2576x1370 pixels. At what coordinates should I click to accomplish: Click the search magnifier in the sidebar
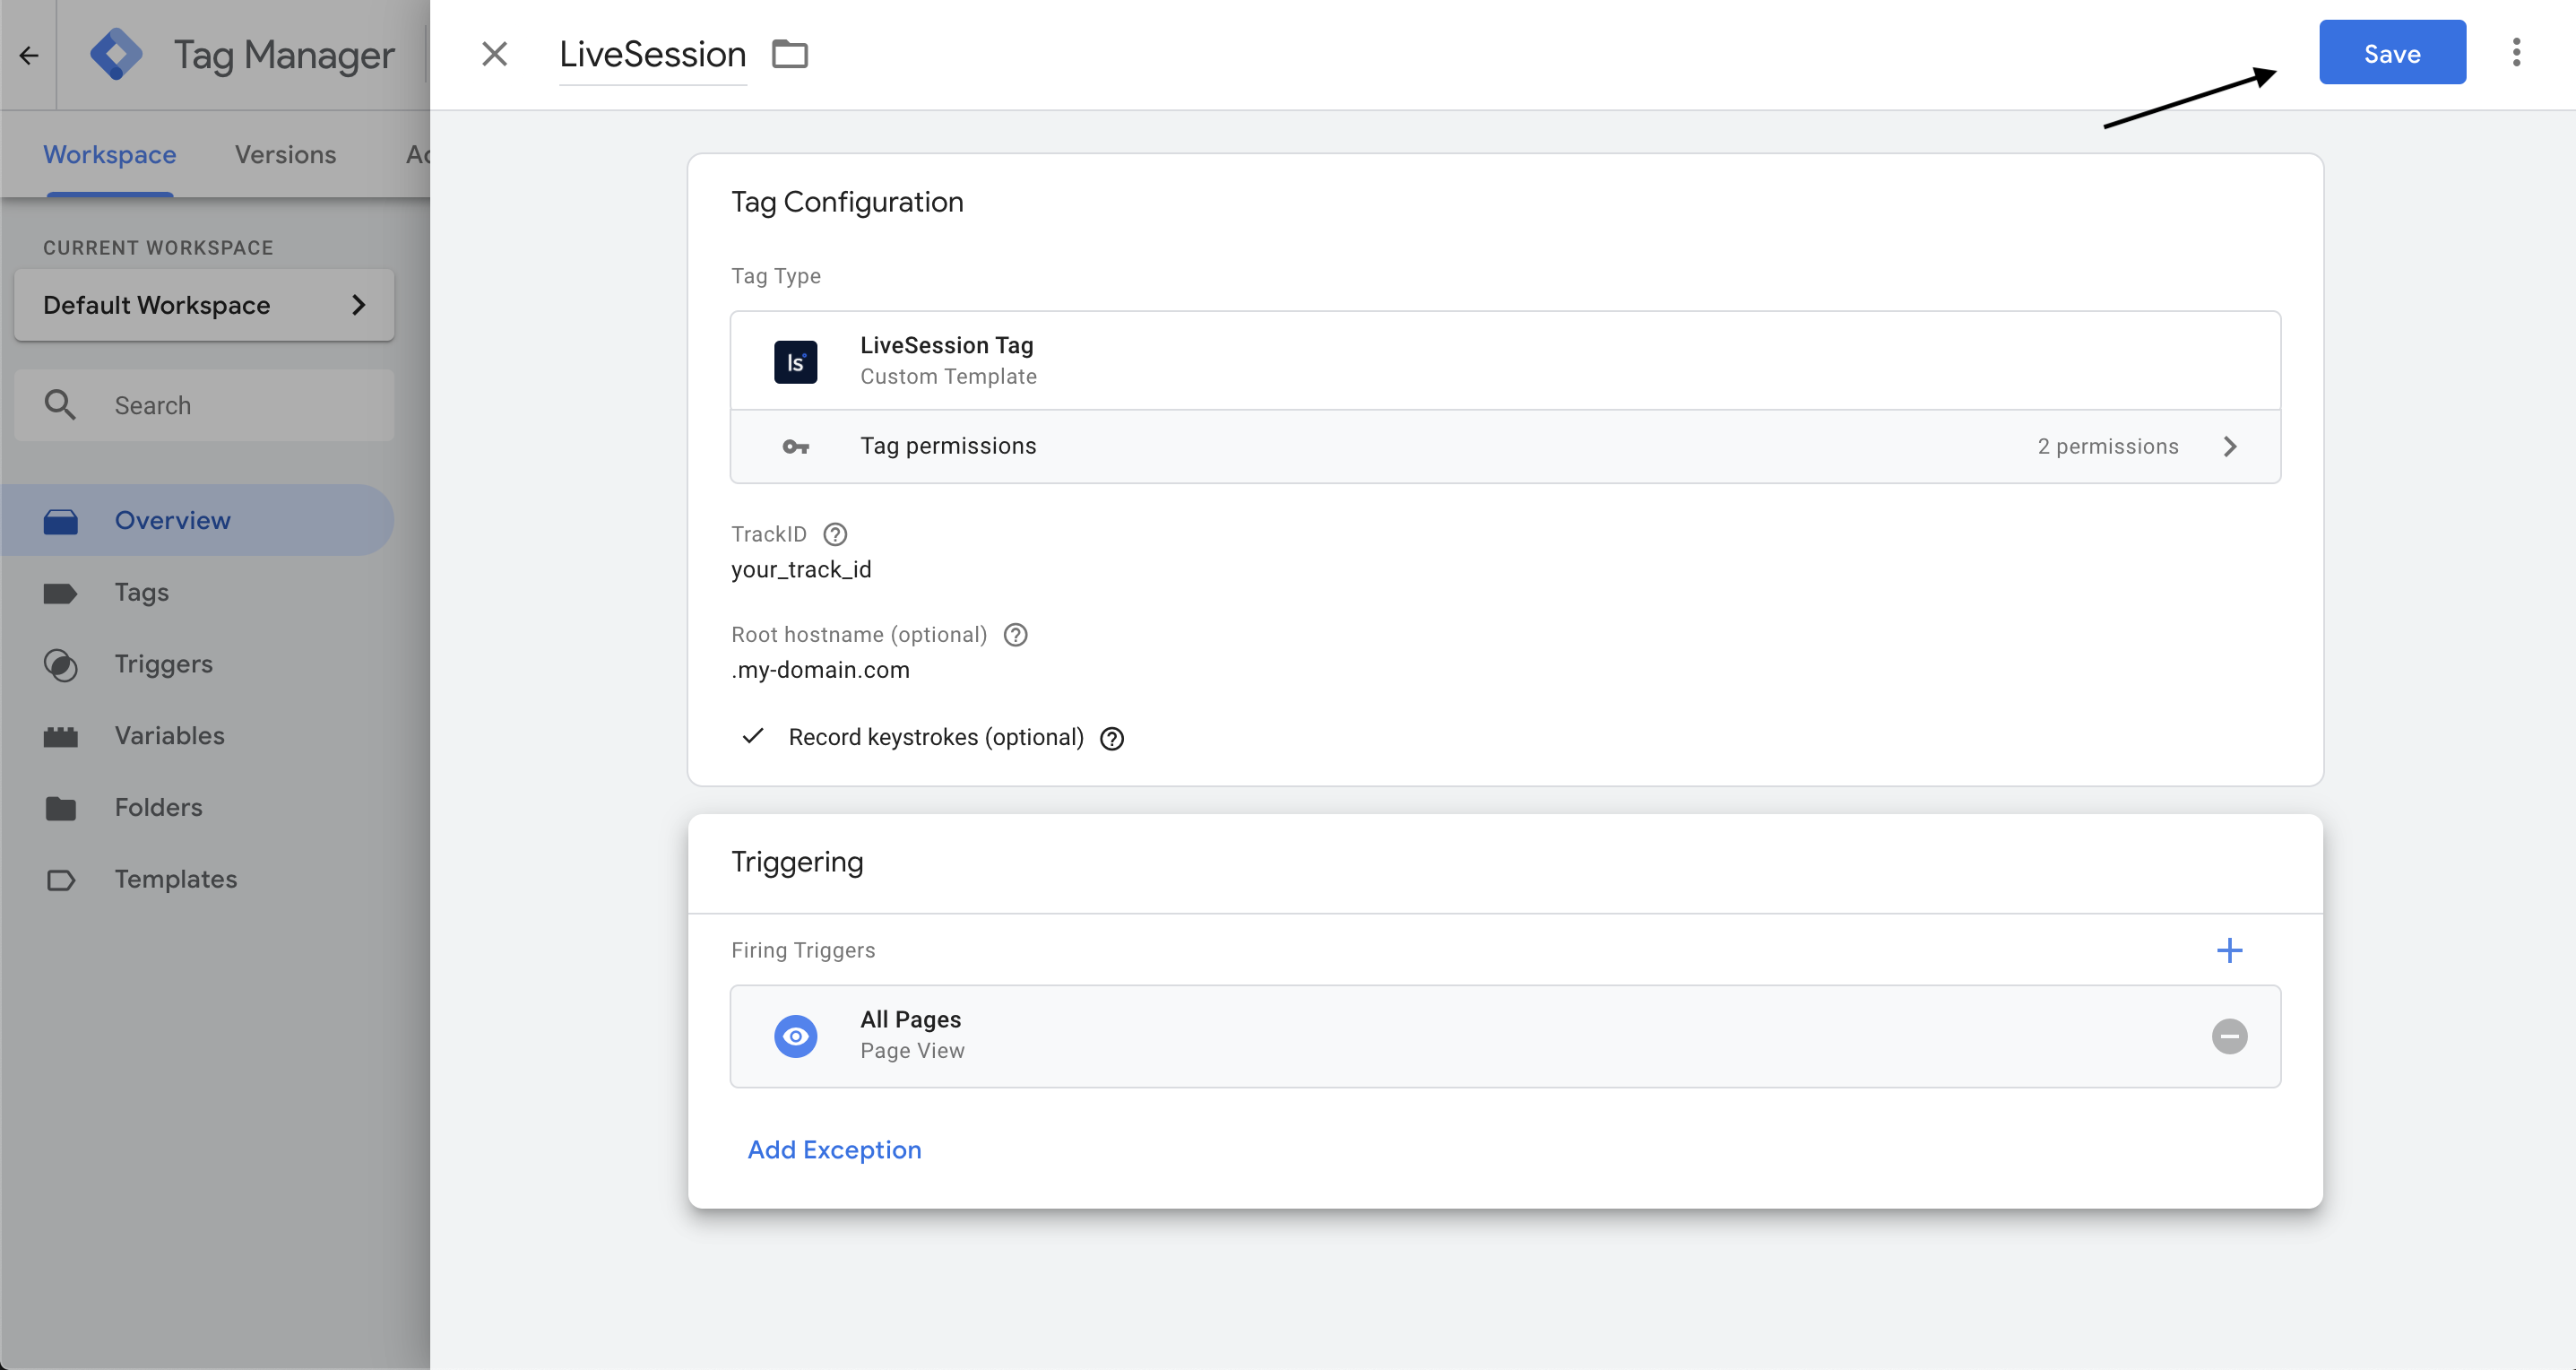pyautogui.click(x=60, y=404)
